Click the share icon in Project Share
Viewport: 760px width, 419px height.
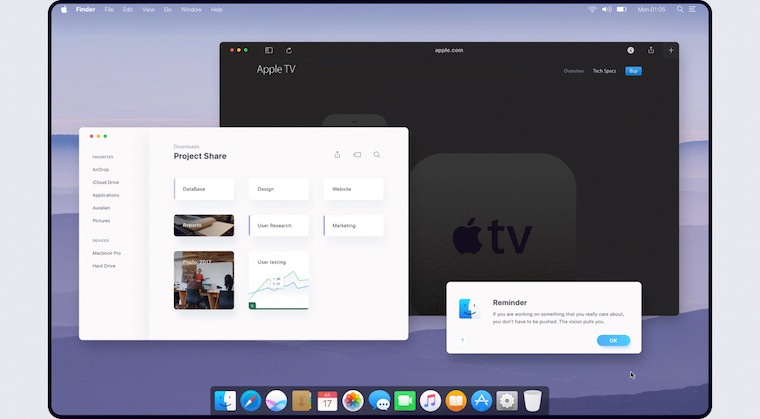(337, 154)
